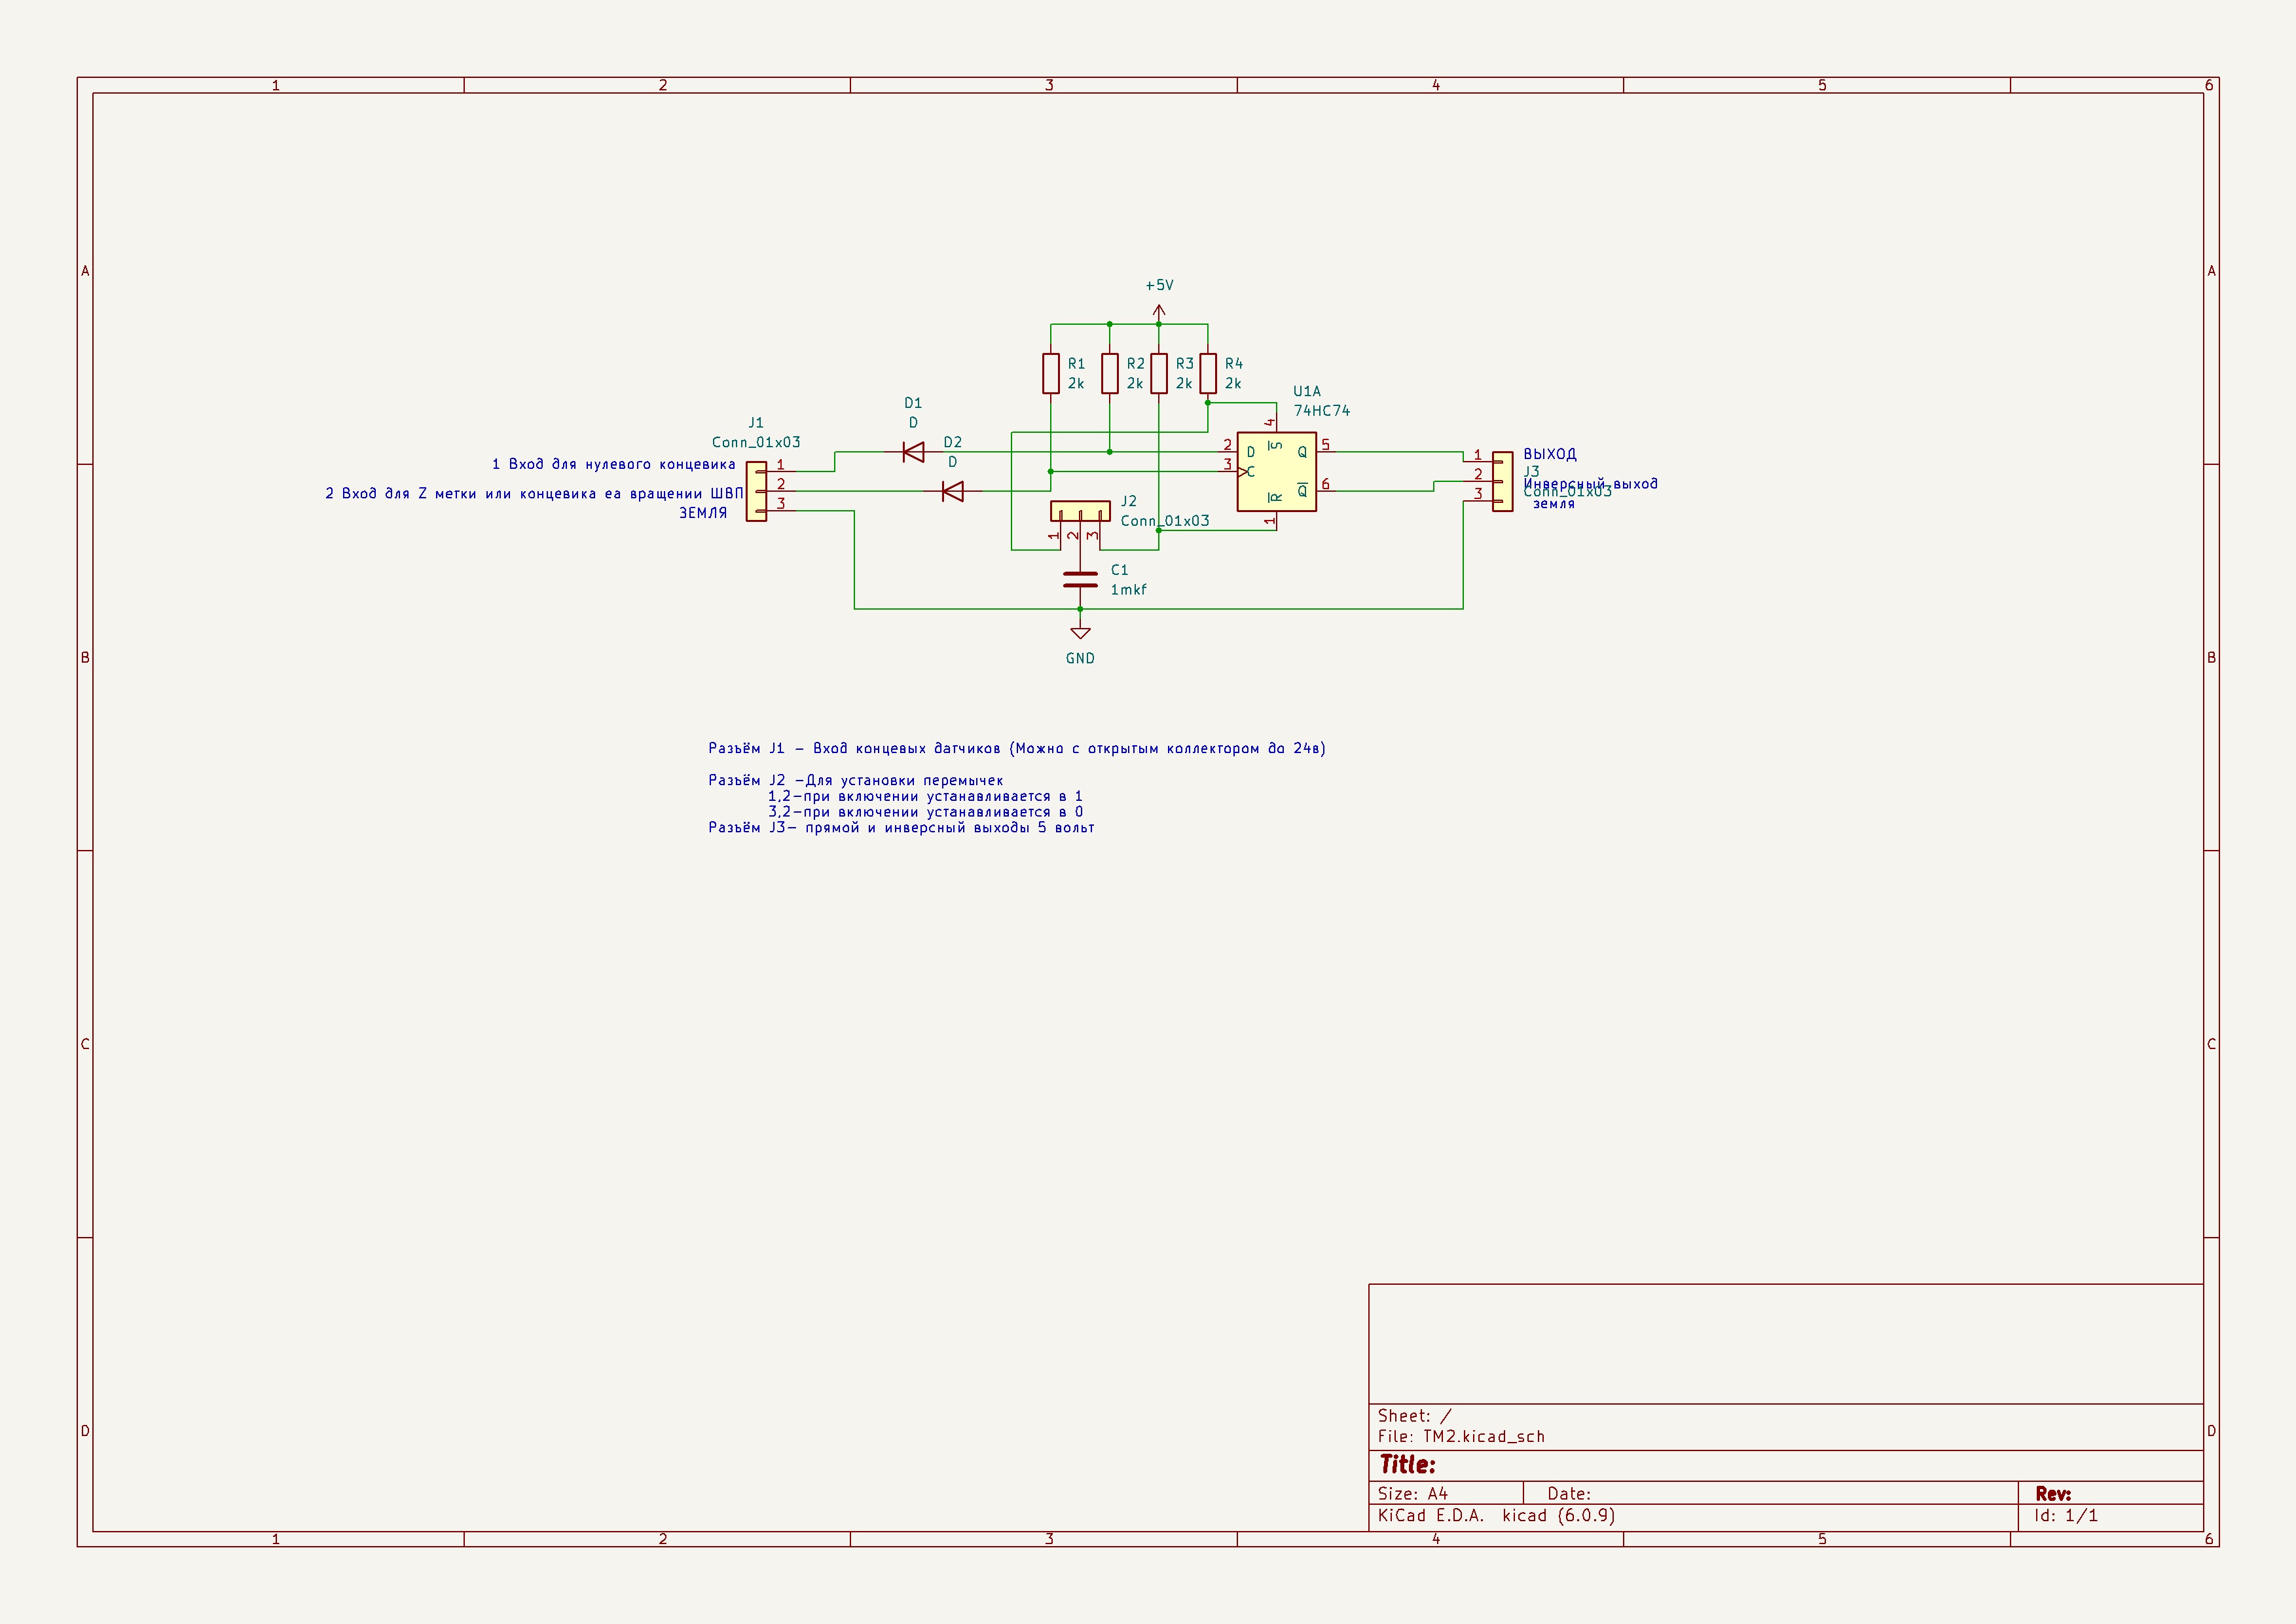Viewport: 2296px width, 1624px height.
Task: Select the 74HC74 flip-flop U1A body
Action: [1276, 472]
